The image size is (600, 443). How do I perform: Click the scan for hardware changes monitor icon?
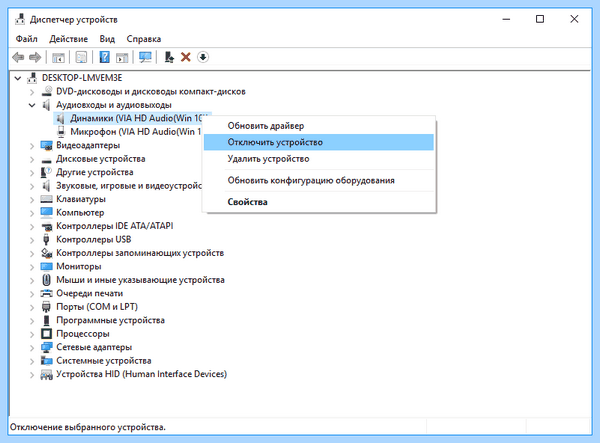point(145,57)
